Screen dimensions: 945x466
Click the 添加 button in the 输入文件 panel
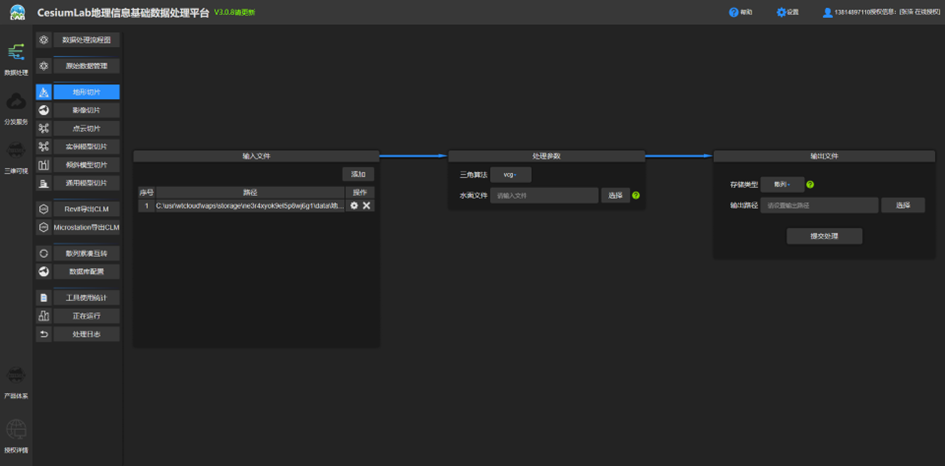(358, 174)
